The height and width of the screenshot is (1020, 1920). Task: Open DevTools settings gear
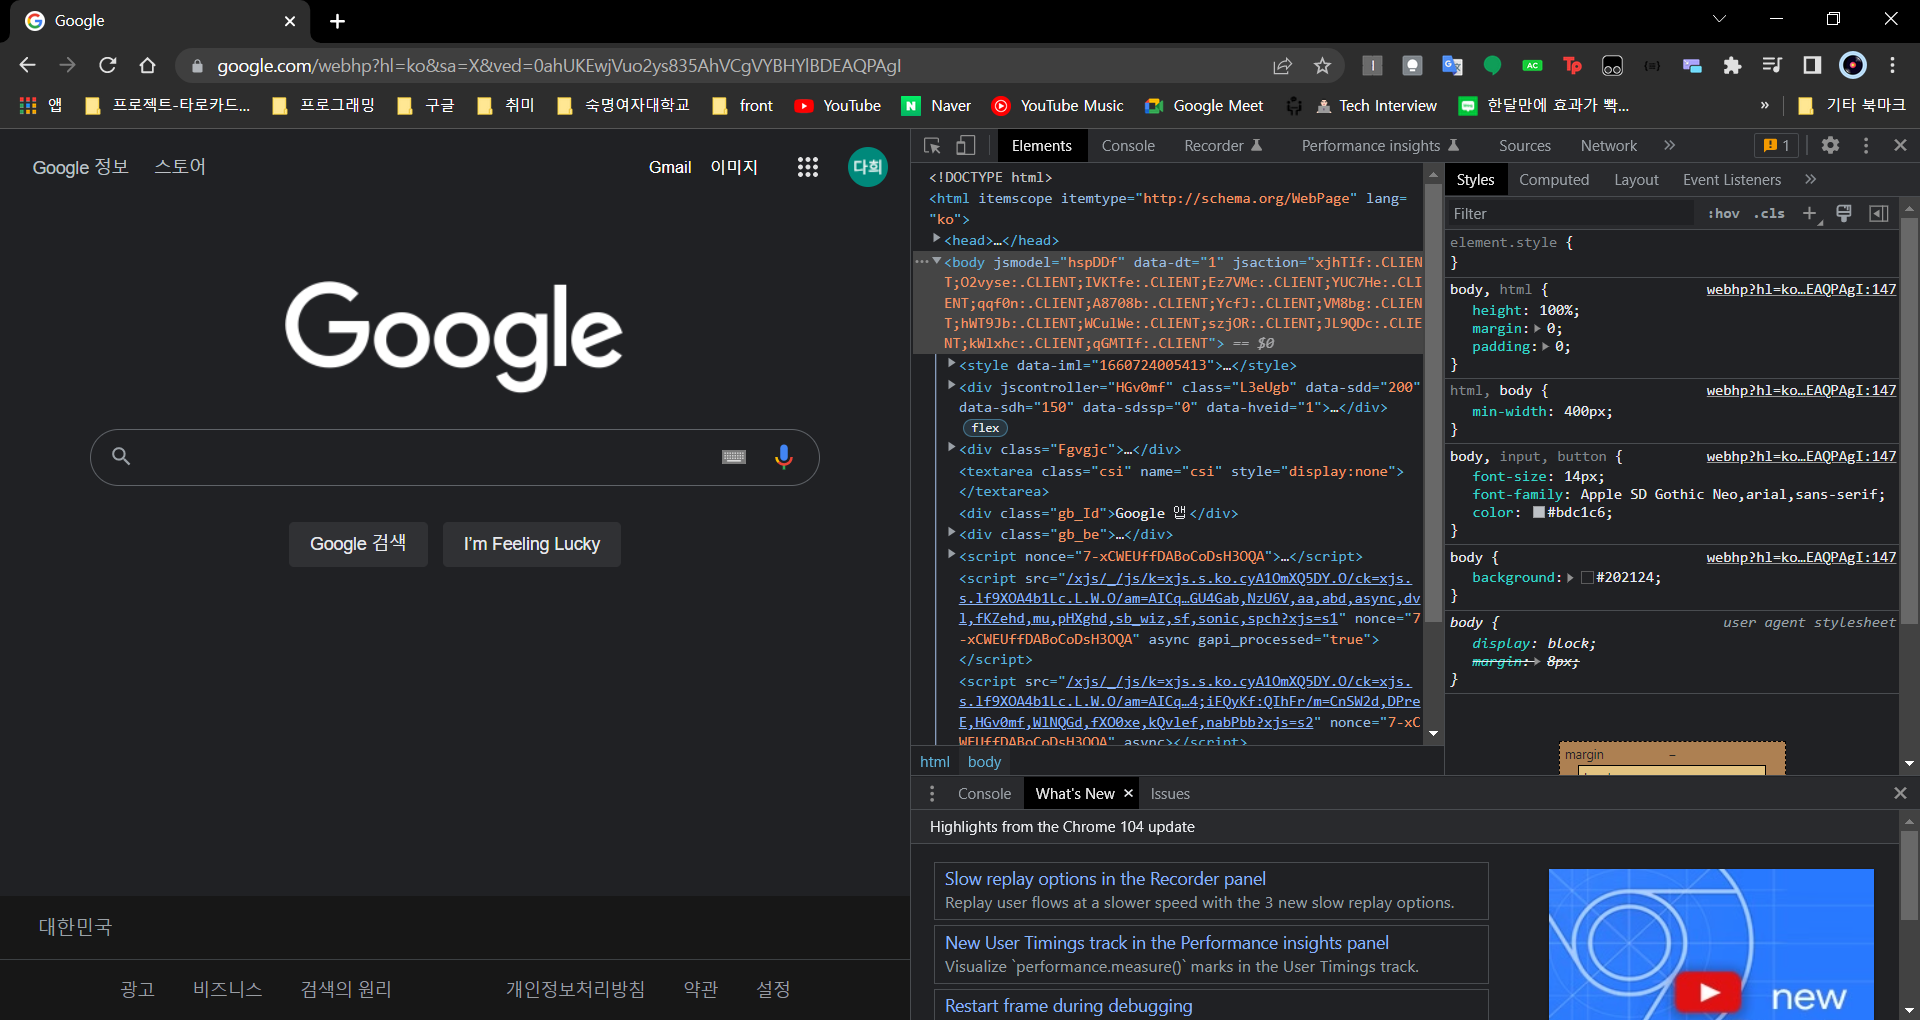(x=1830, y=145)
